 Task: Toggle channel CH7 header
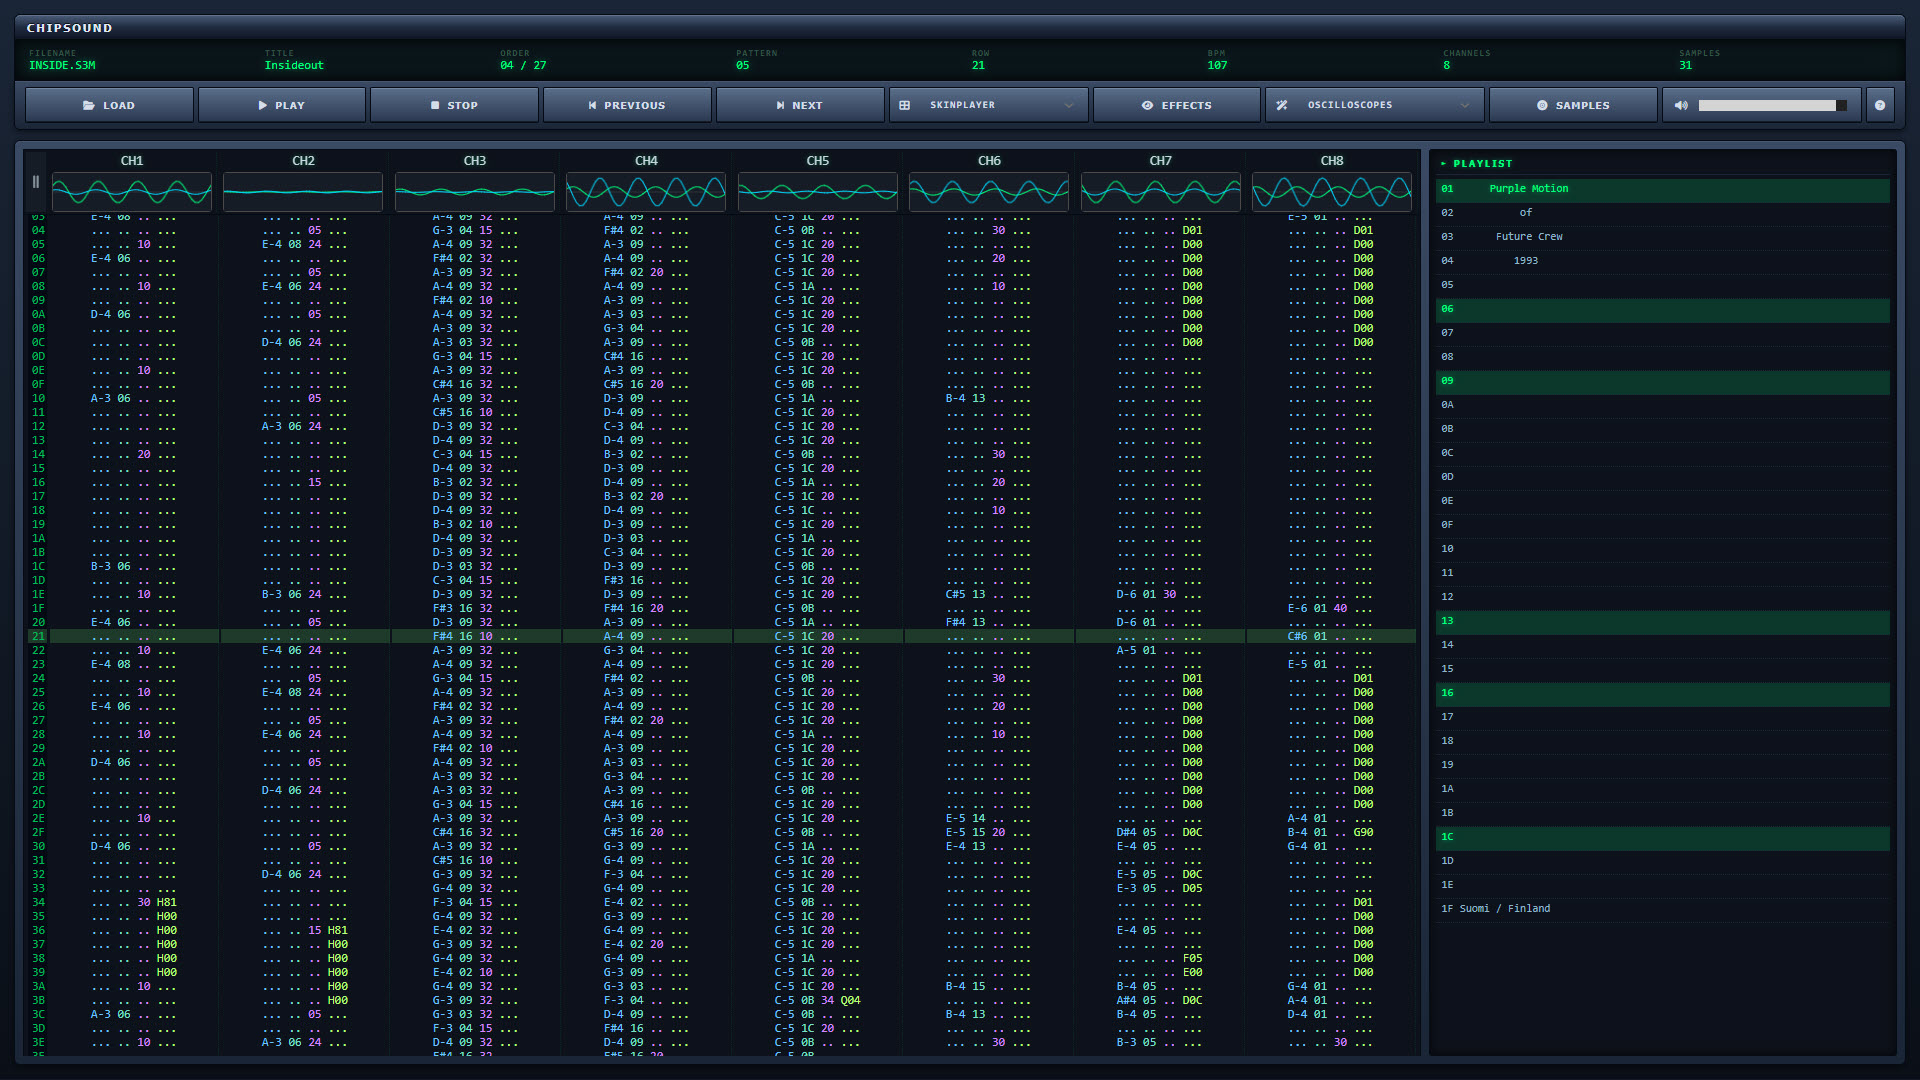point(1160,160)
